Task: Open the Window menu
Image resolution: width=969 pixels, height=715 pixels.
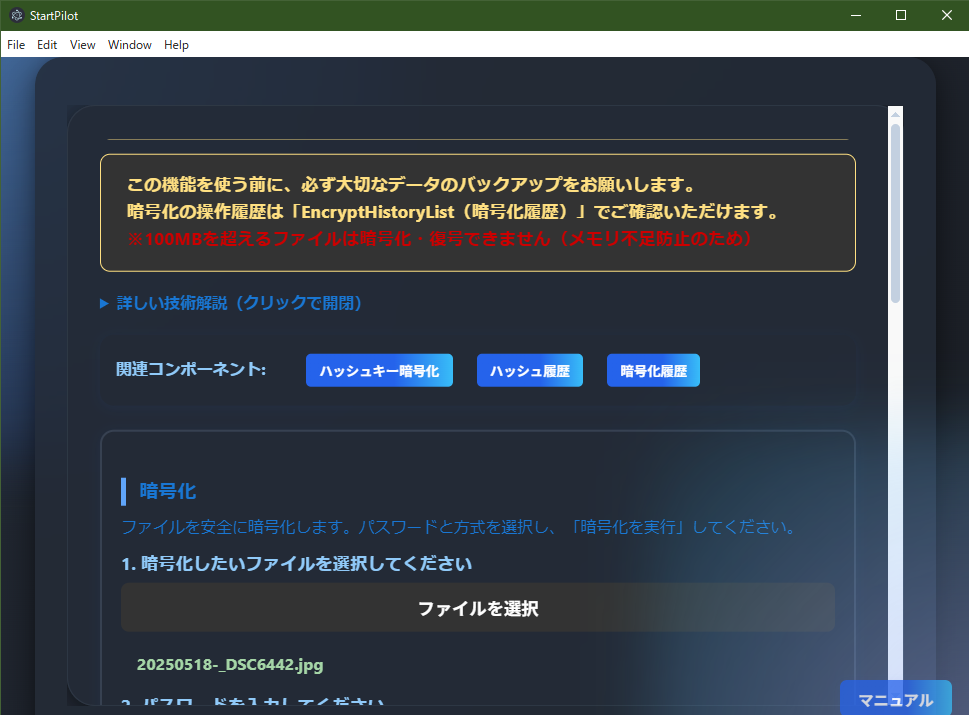Action: tap(130, 45)
